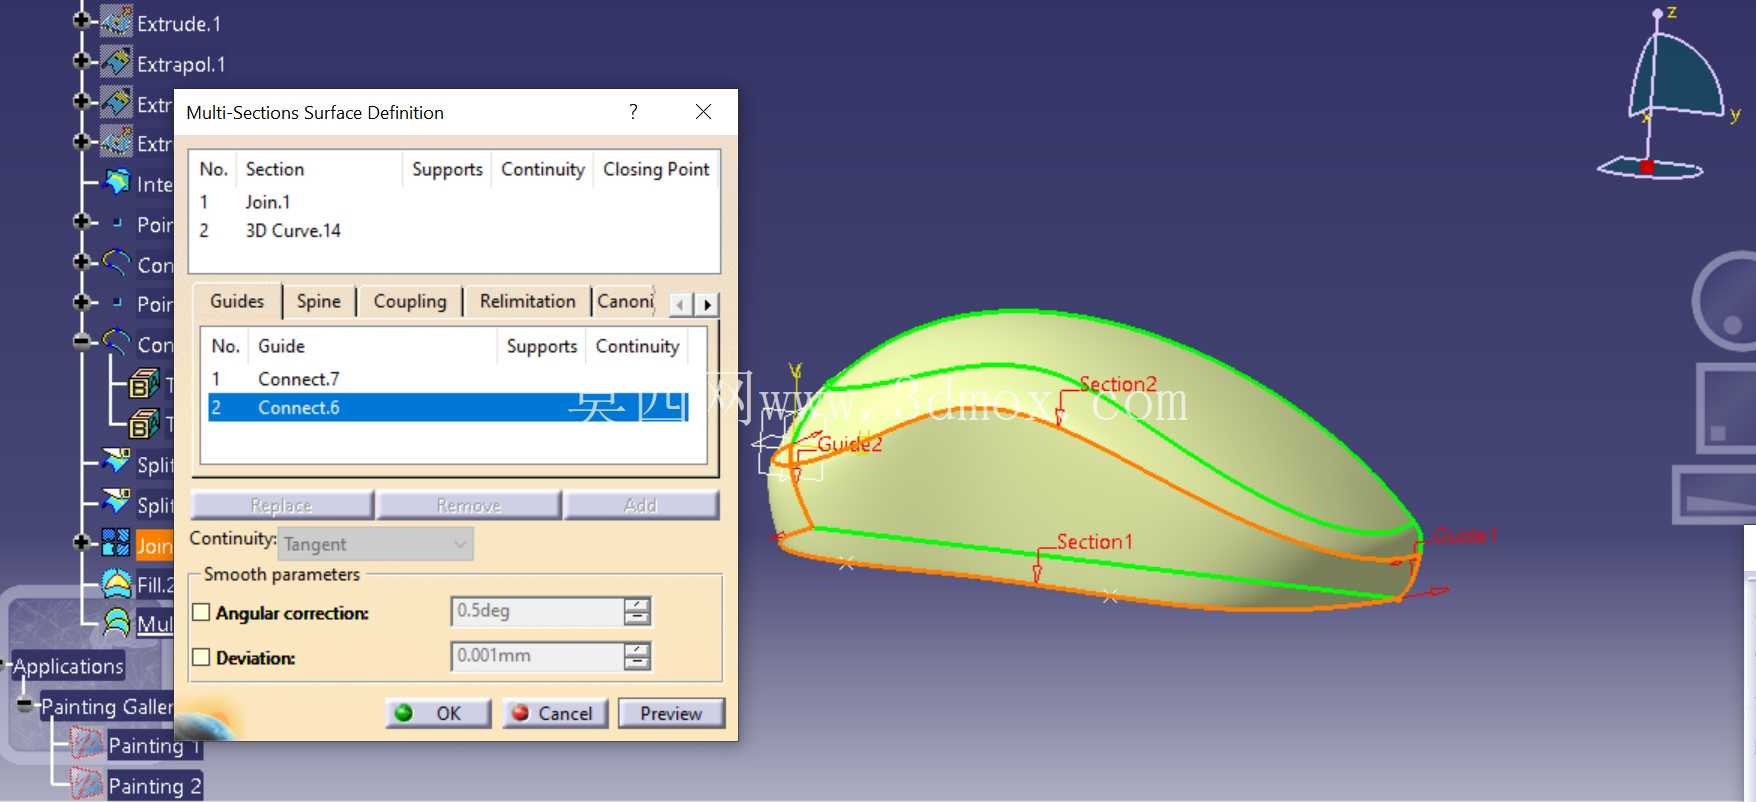
Task: Open the Continuity Tangent dropdown
Action: tap(375, 544)
